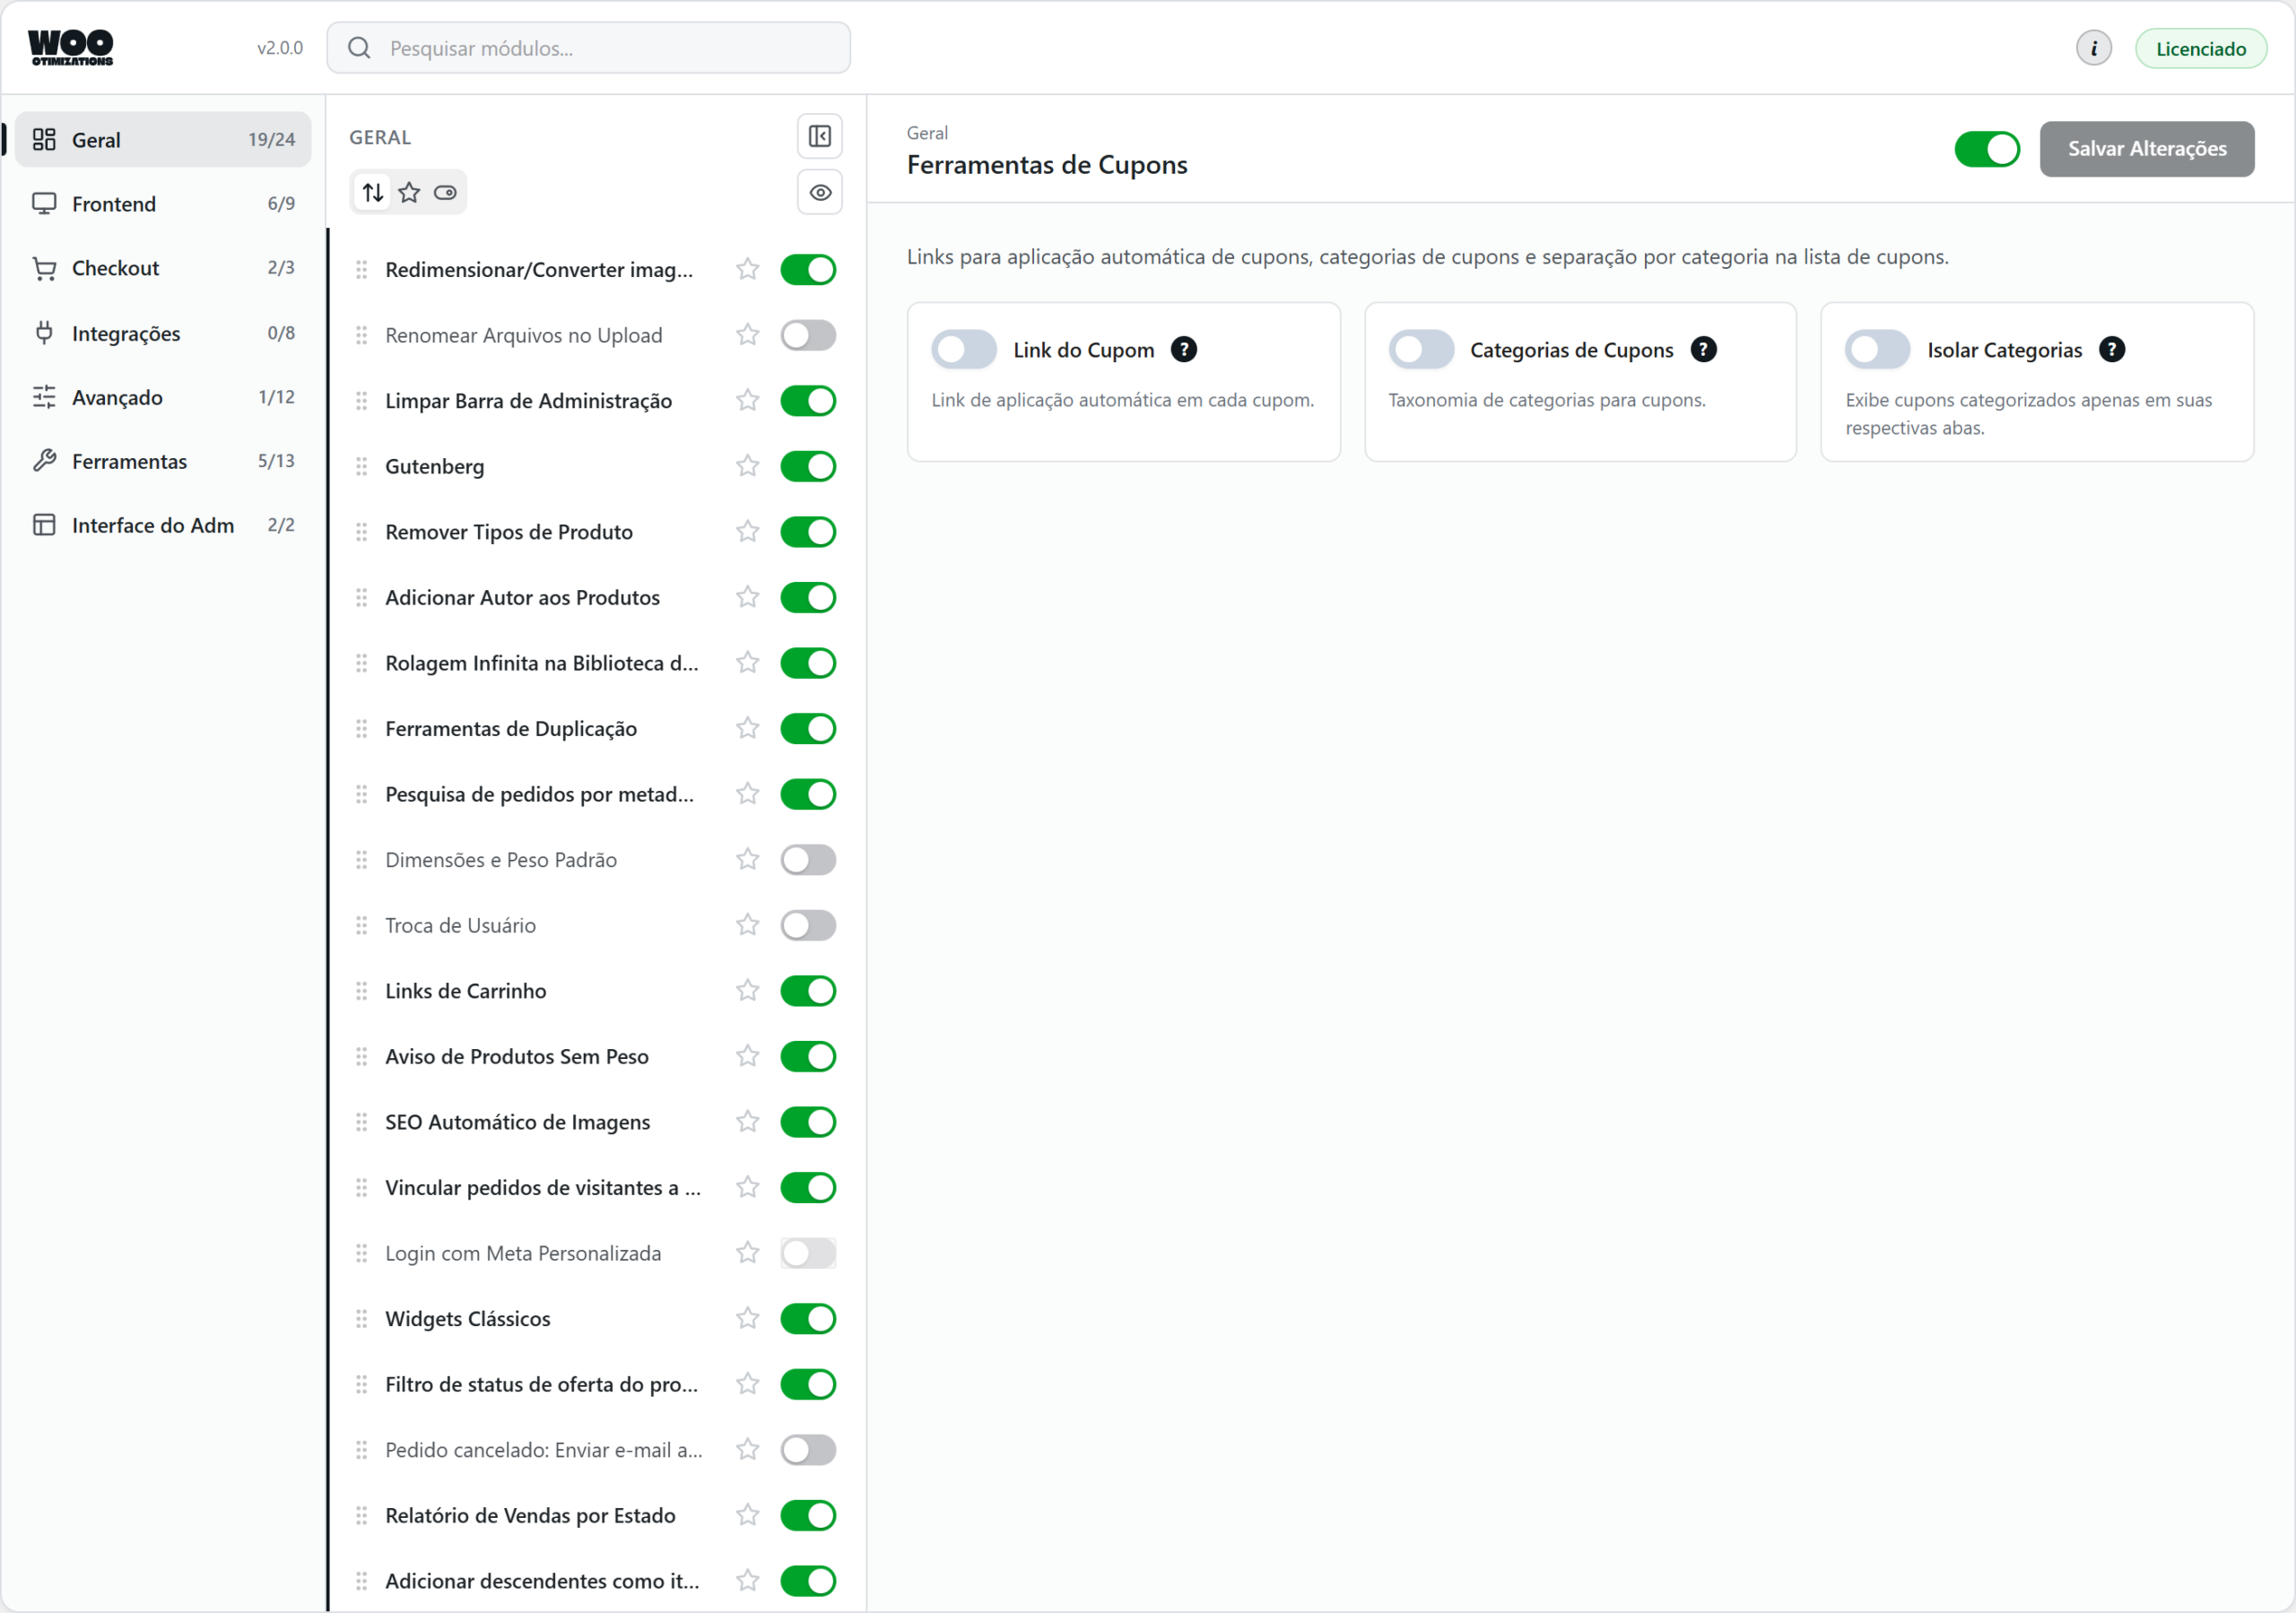Select the favorites star filter icon

pos(409,192)
